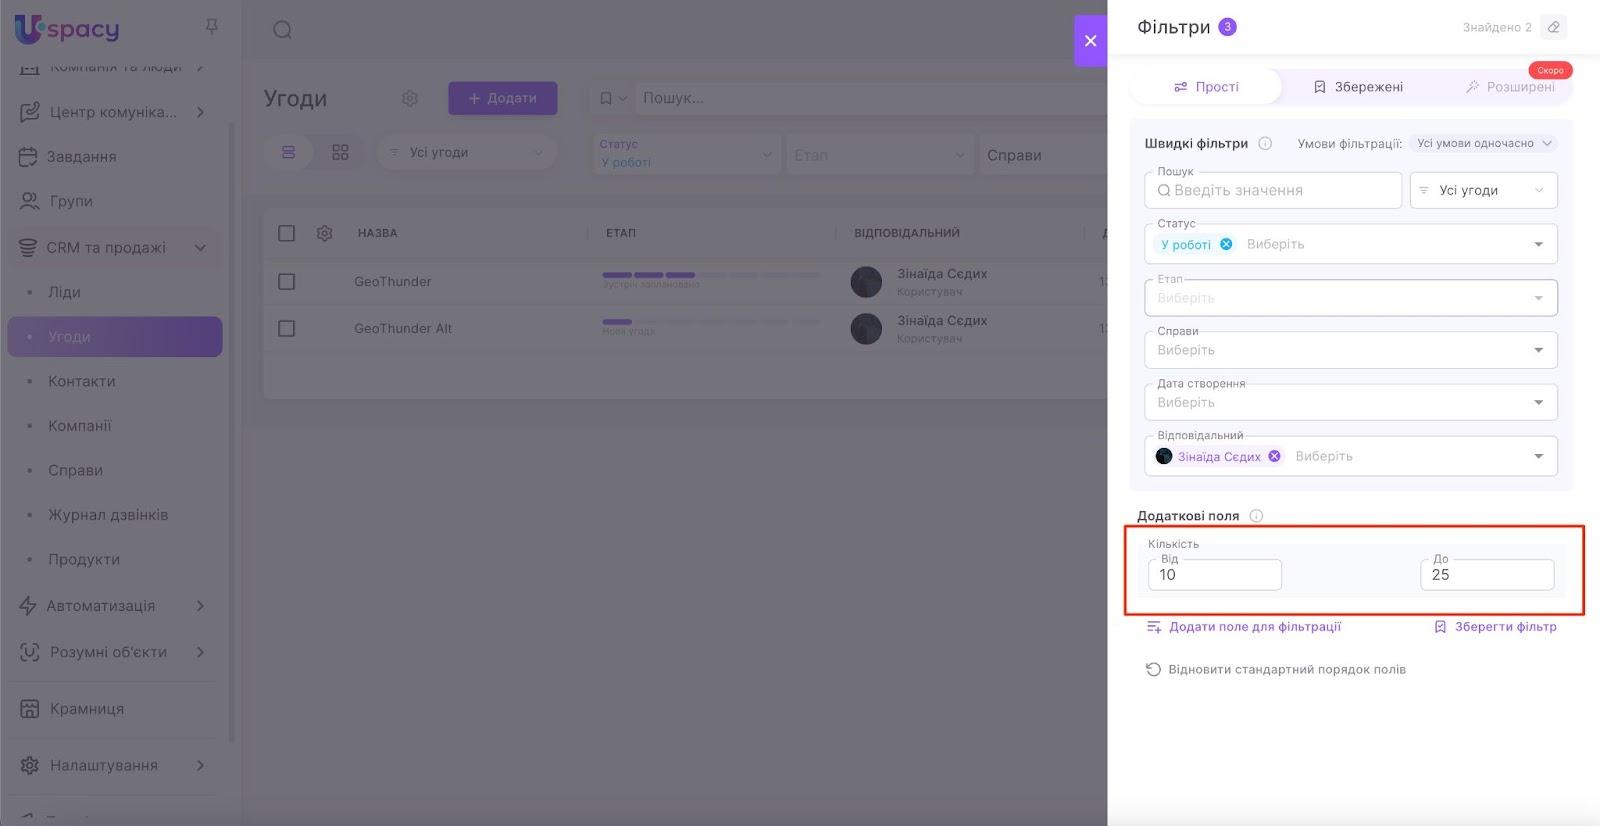Open Усі угоди dropdown in filters panel
Screen dimensions: 1600x826
click(1484, 190)
